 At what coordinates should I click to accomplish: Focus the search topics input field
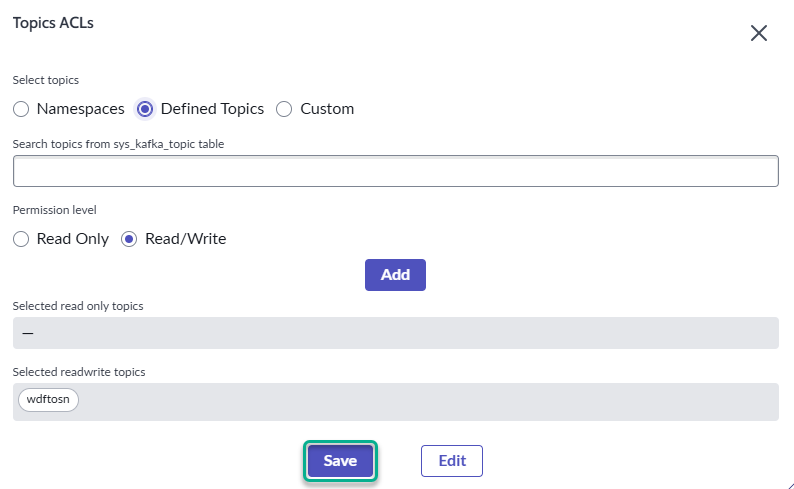[x=395, y=171]
